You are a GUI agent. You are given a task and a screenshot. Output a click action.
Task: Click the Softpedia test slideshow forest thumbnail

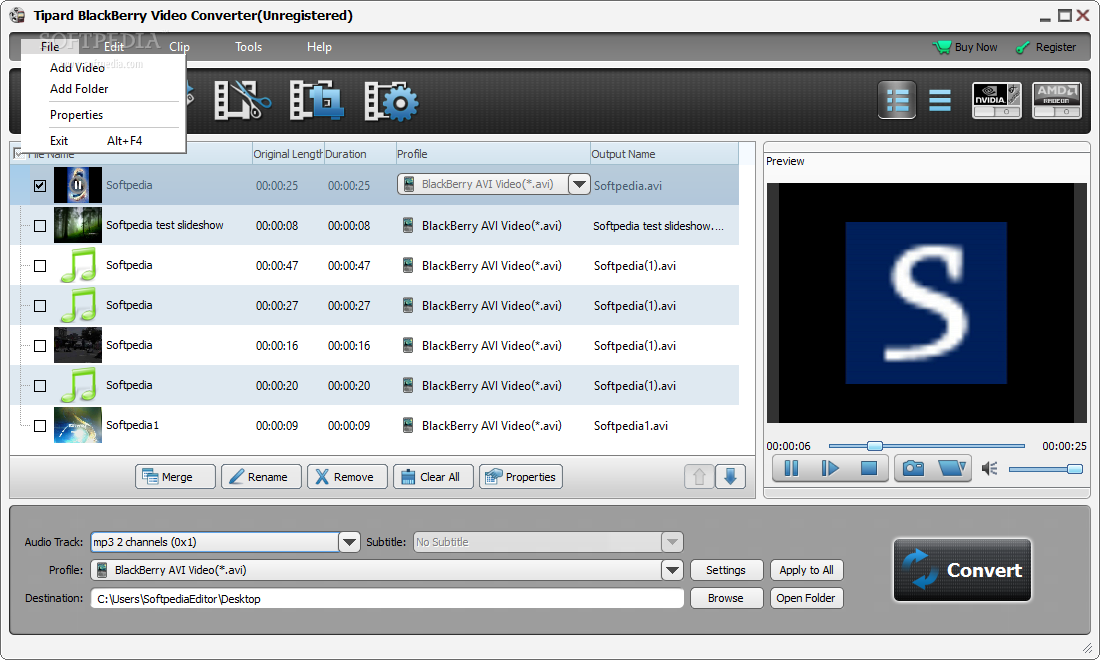78,225
